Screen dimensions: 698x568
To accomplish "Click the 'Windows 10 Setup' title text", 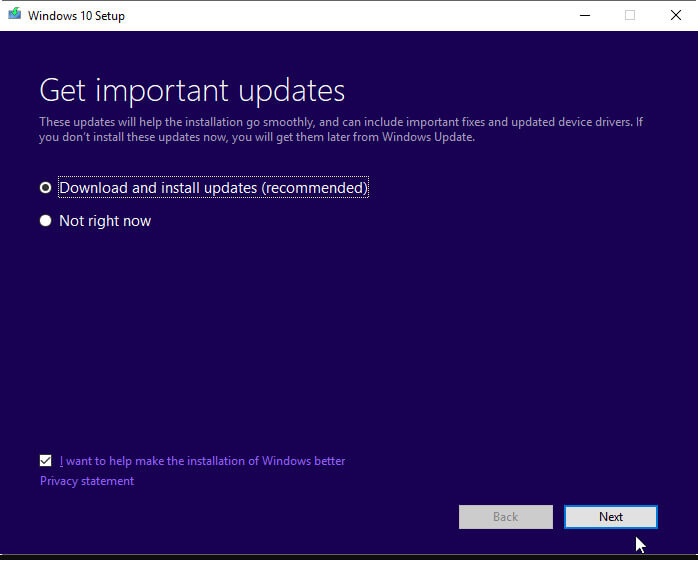I will point(76,16).
